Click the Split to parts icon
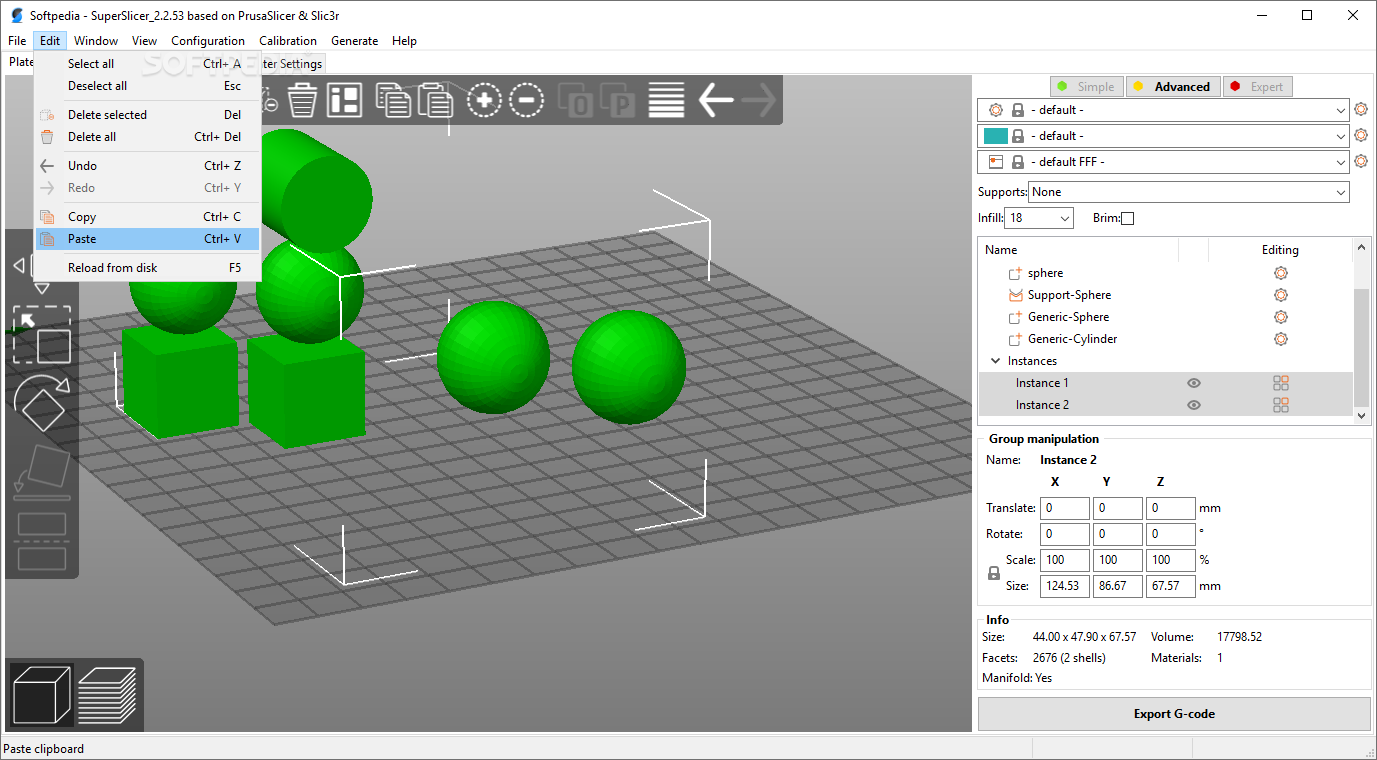 click(x=619, y=101)
